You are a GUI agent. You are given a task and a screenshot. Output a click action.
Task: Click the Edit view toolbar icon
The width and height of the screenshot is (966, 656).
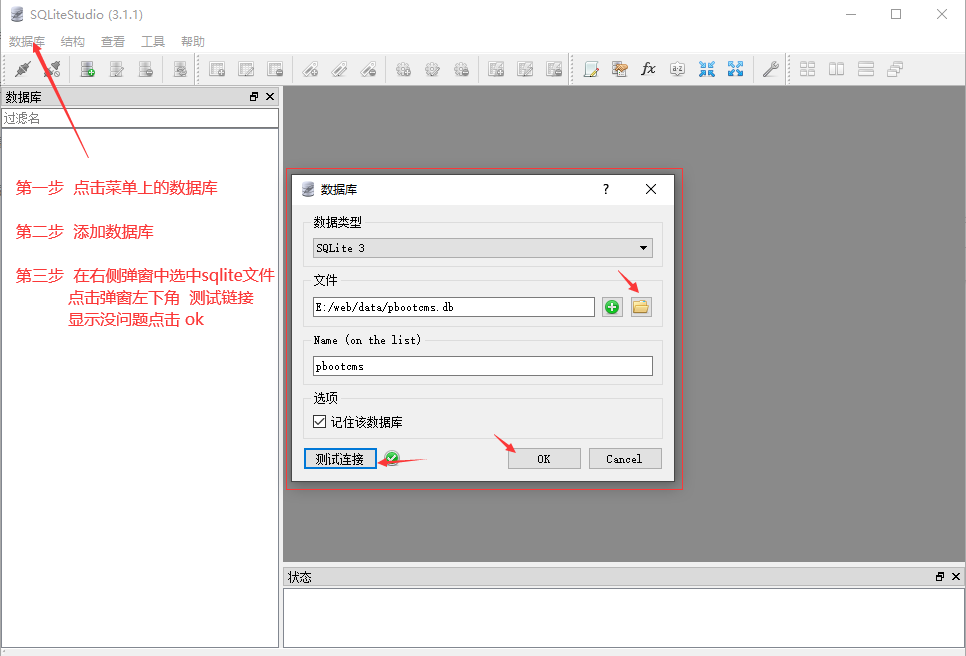[525, 69]
